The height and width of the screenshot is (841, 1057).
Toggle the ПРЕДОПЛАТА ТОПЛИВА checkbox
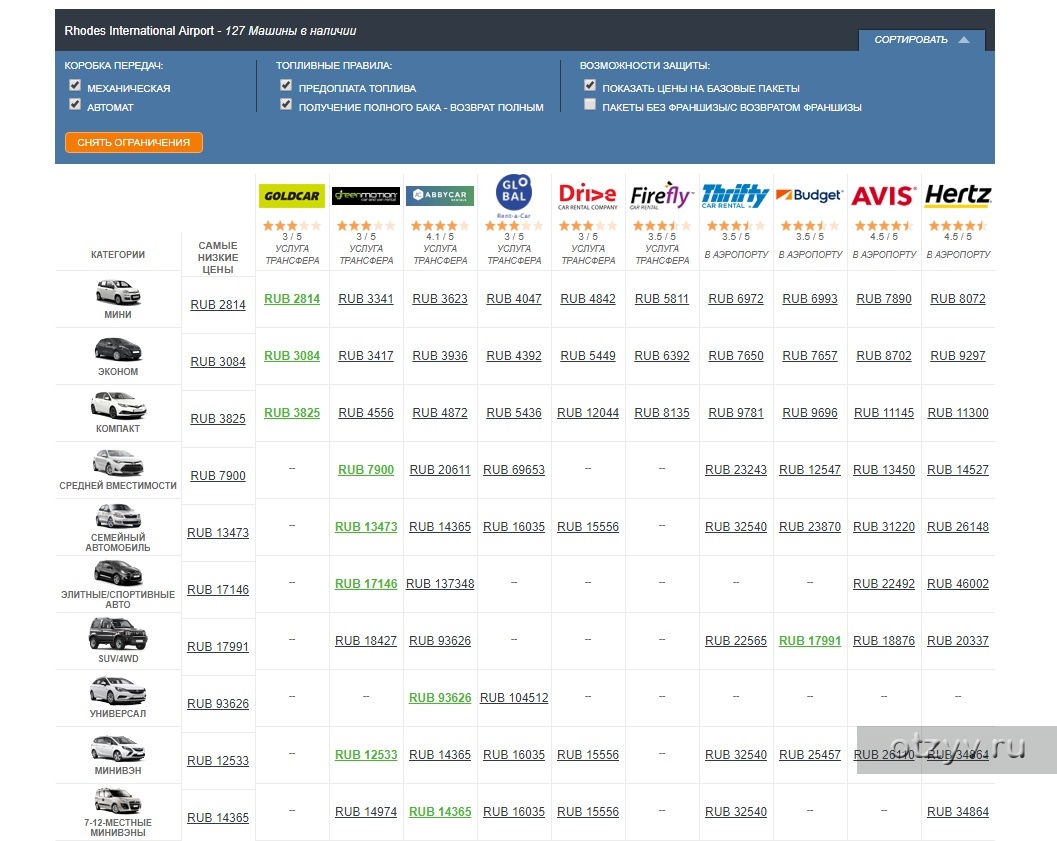pyautogui.click(x=286, y=86)
